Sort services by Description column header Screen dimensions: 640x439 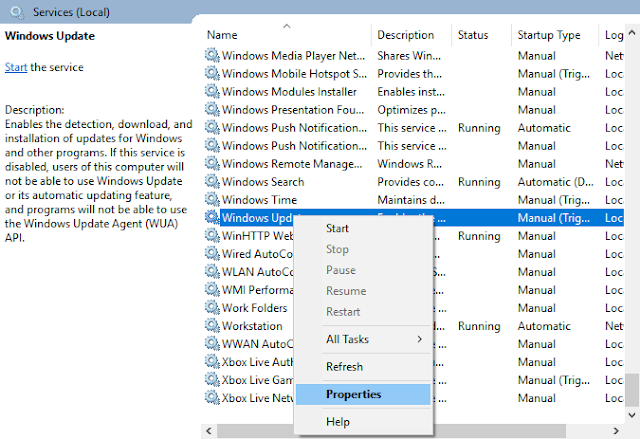click(411, 35)
